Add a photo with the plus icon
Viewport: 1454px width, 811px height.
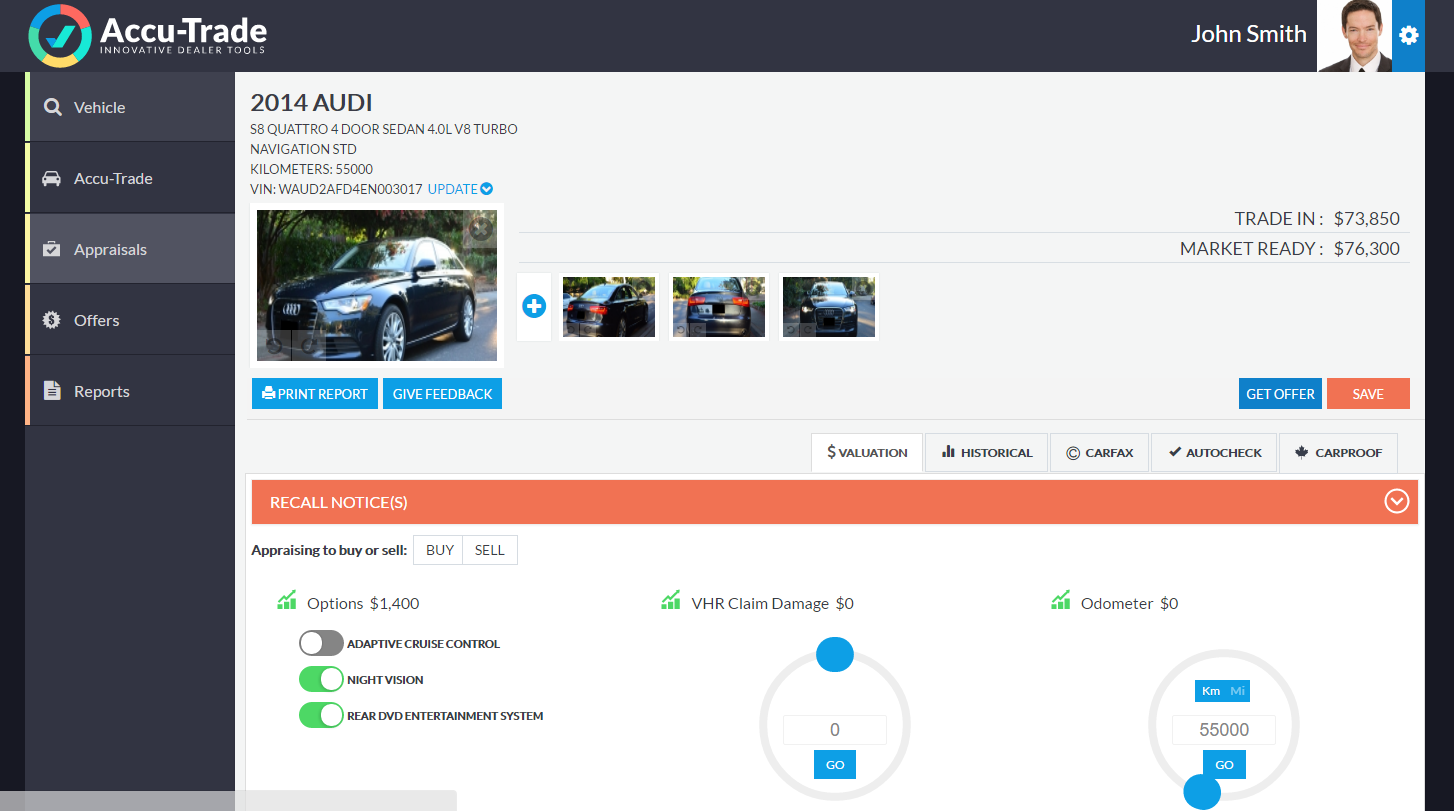pyautogui.click(x=534, y=306)
